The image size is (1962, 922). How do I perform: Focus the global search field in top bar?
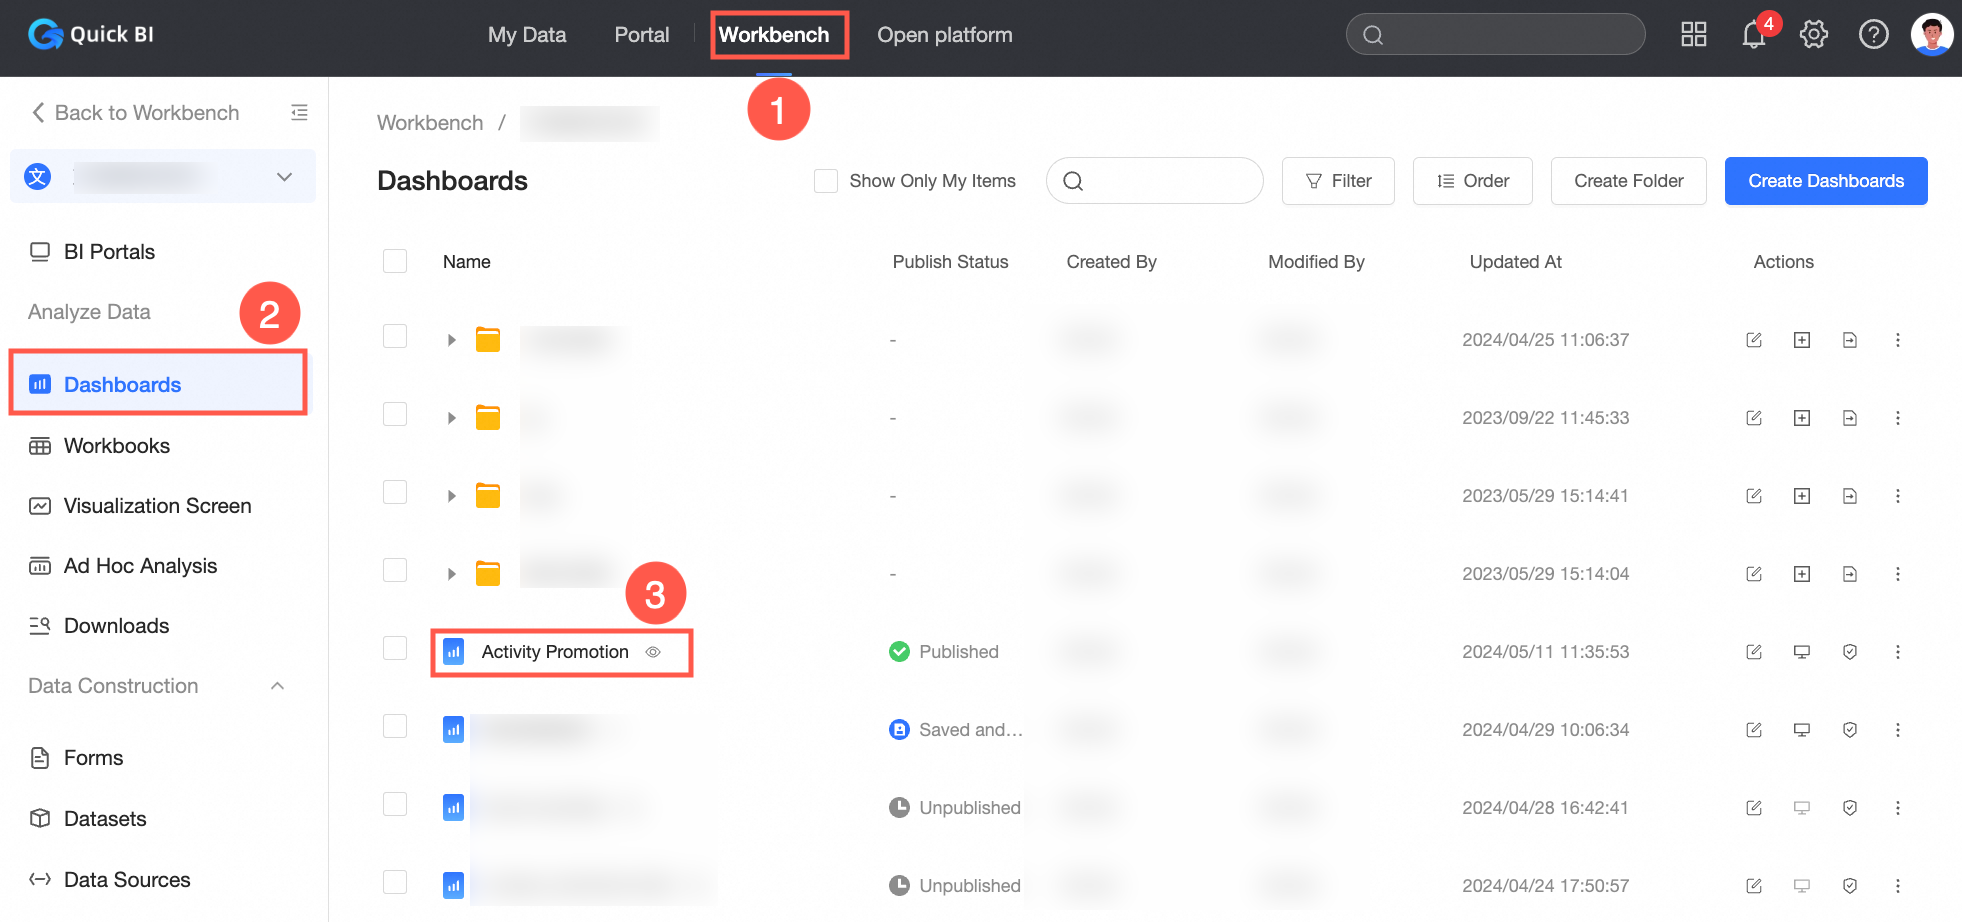point(1496,35)
